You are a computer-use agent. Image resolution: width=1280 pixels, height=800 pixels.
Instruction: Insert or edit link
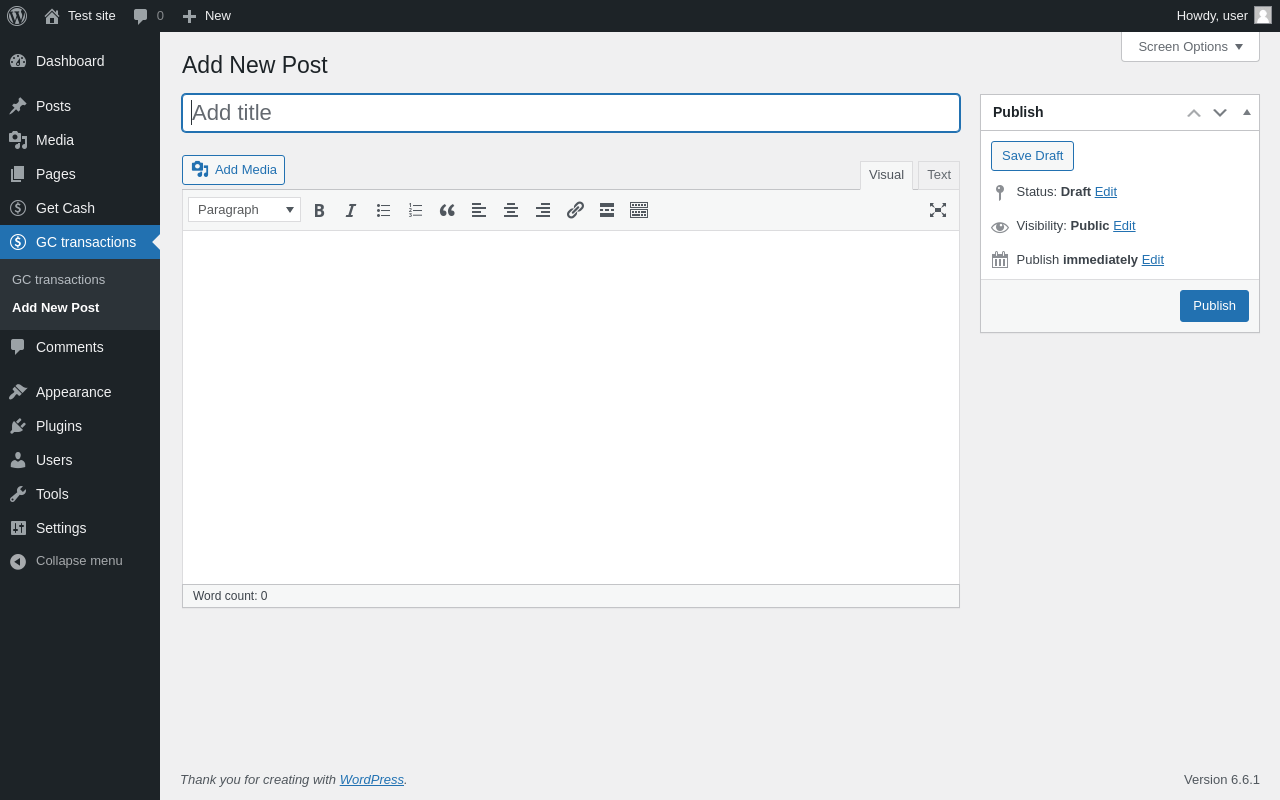click(575, 210)
